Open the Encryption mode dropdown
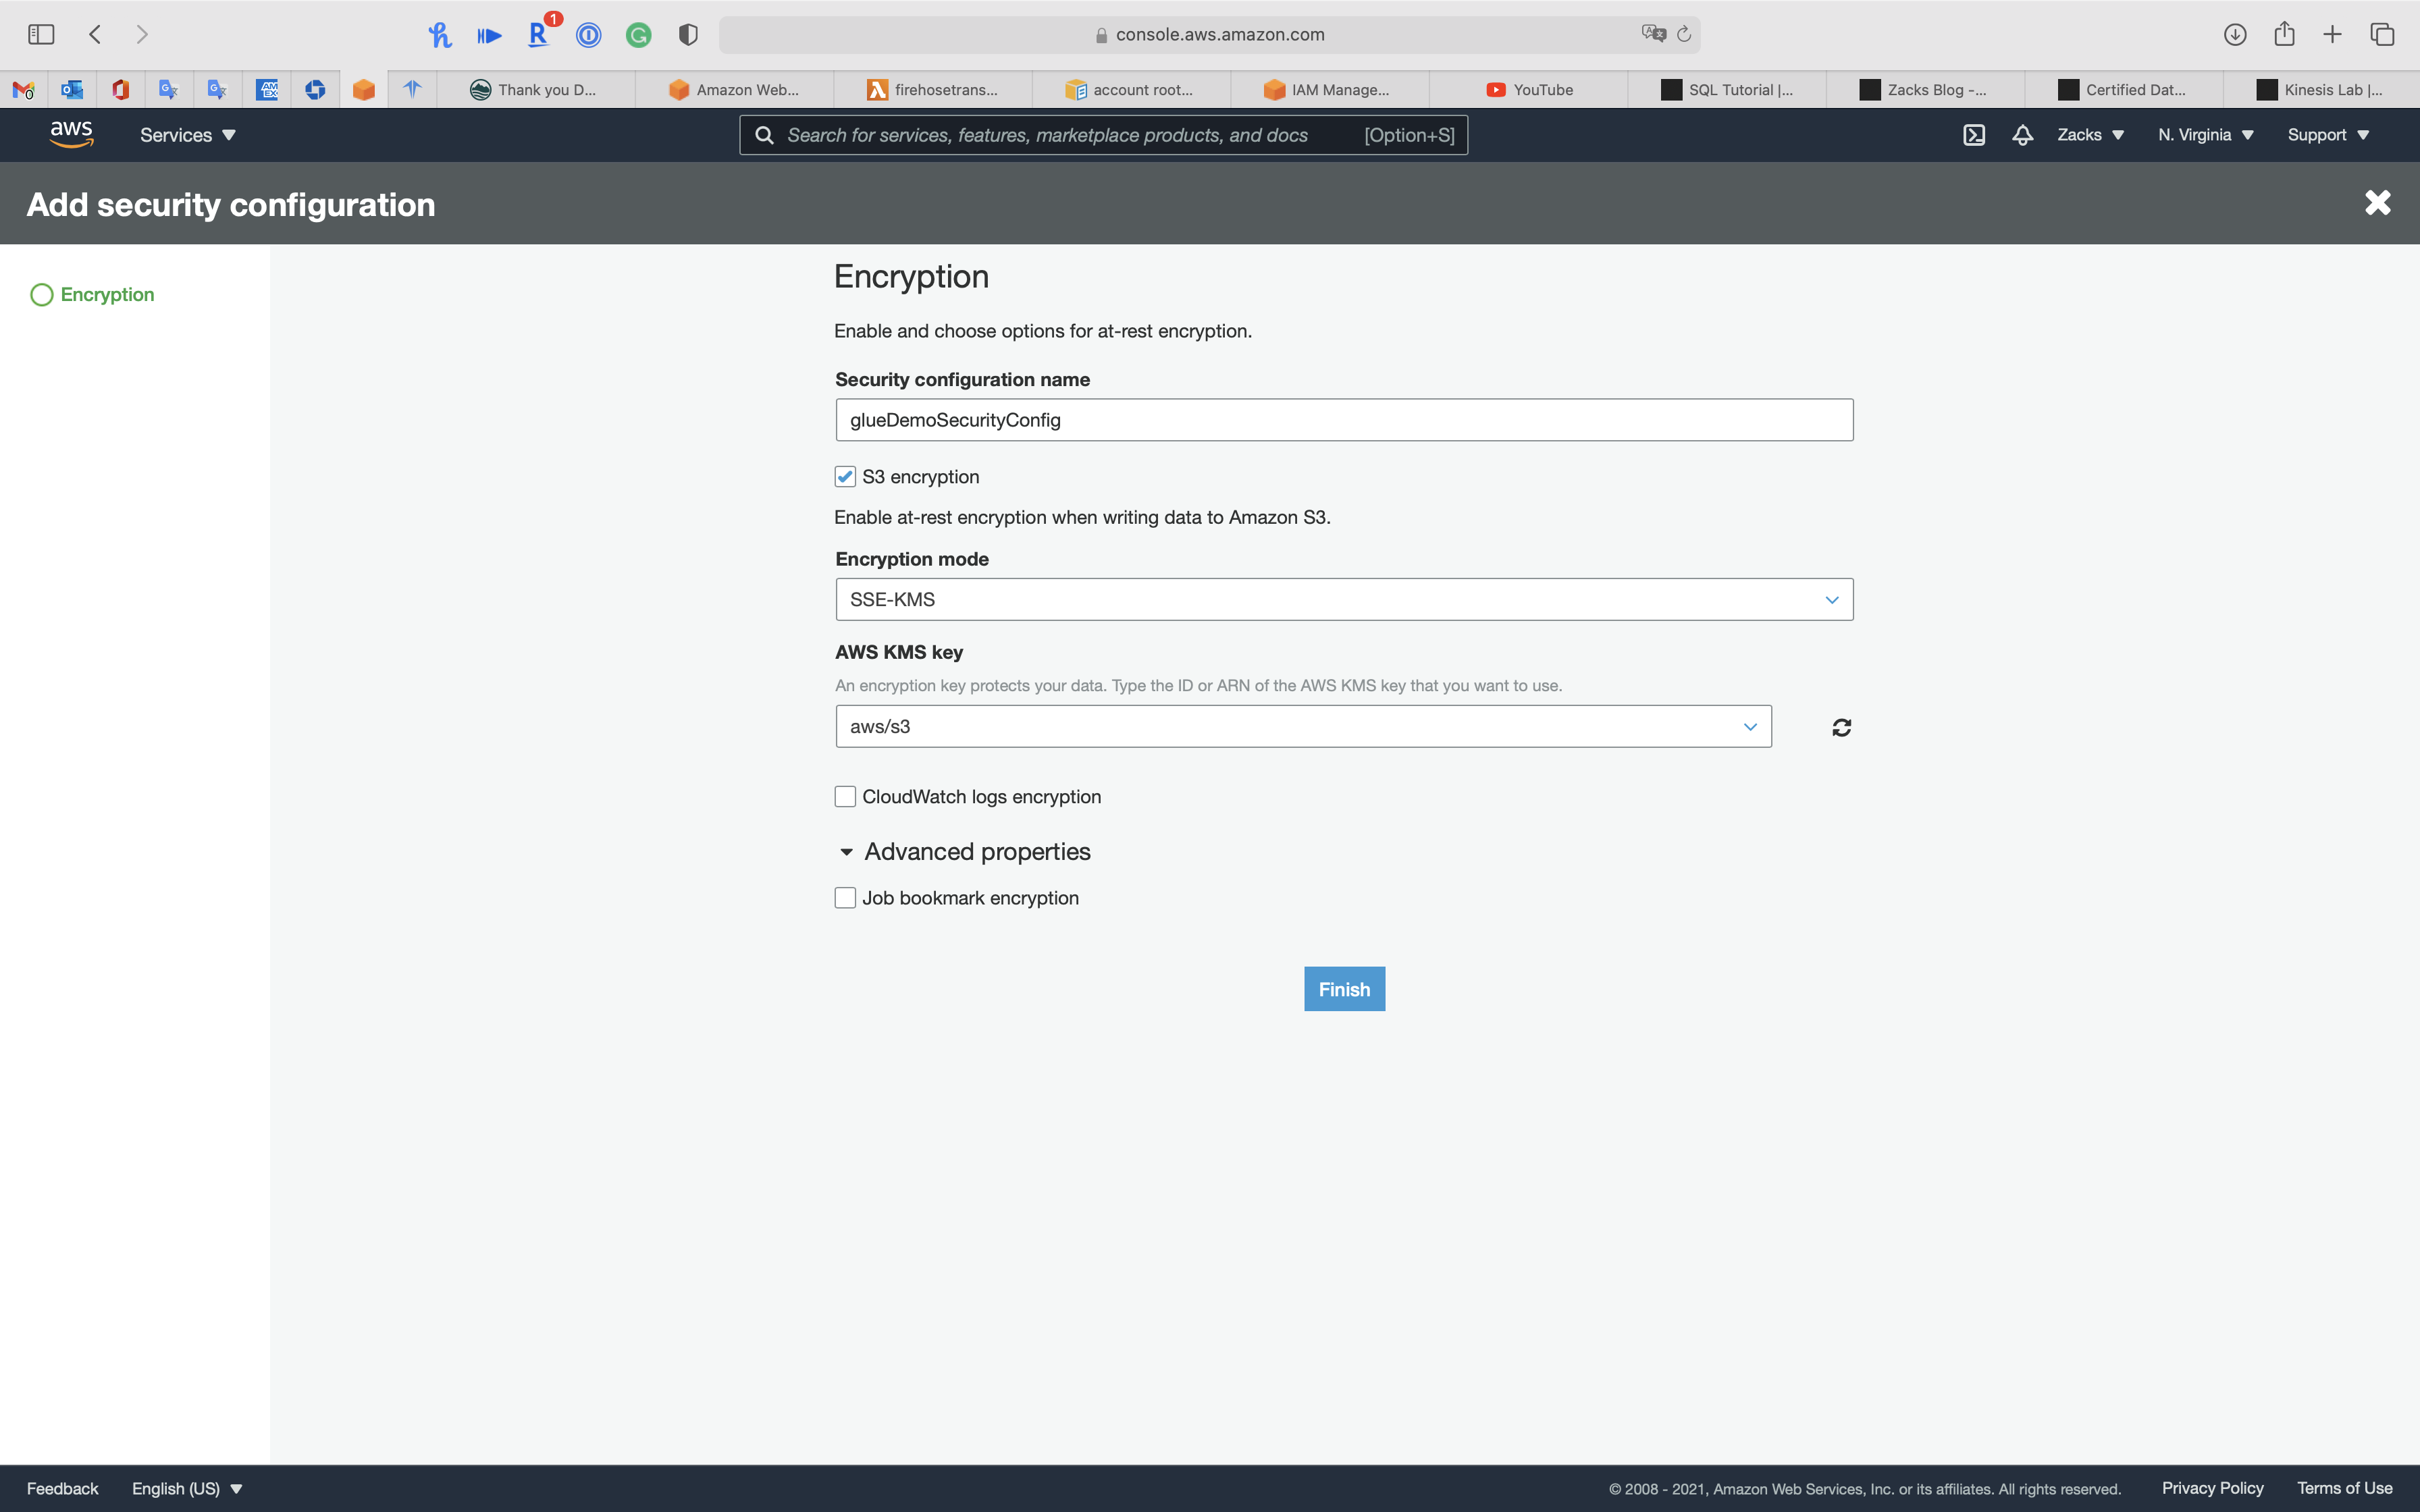Image resolution: width=2420 pixels, height=1512 pixels. pos(1343,600)
